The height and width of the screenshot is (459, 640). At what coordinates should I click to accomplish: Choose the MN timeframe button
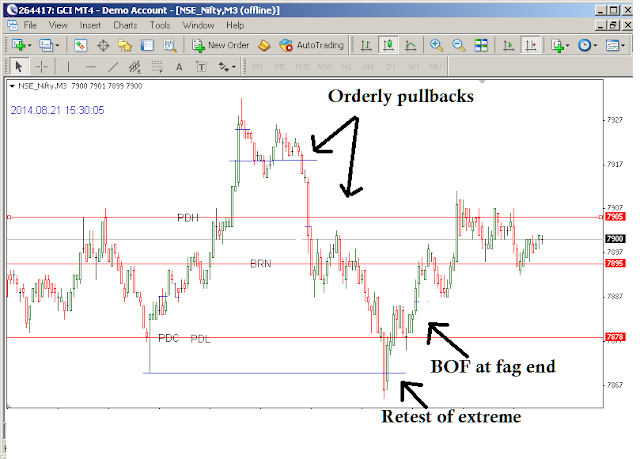coord(435,67)
